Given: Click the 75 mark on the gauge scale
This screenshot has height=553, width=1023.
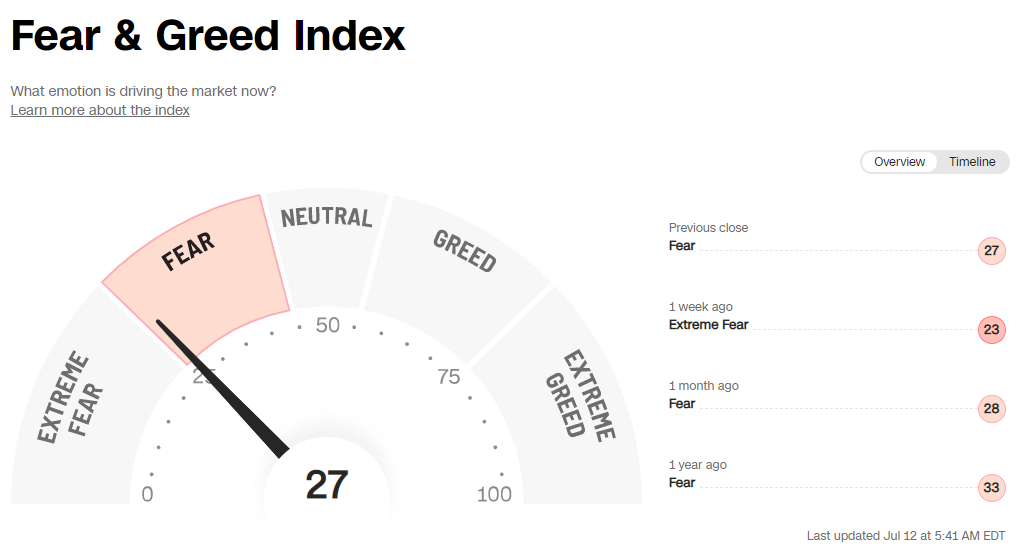Looking at the screenshot, I should point(448,377).
